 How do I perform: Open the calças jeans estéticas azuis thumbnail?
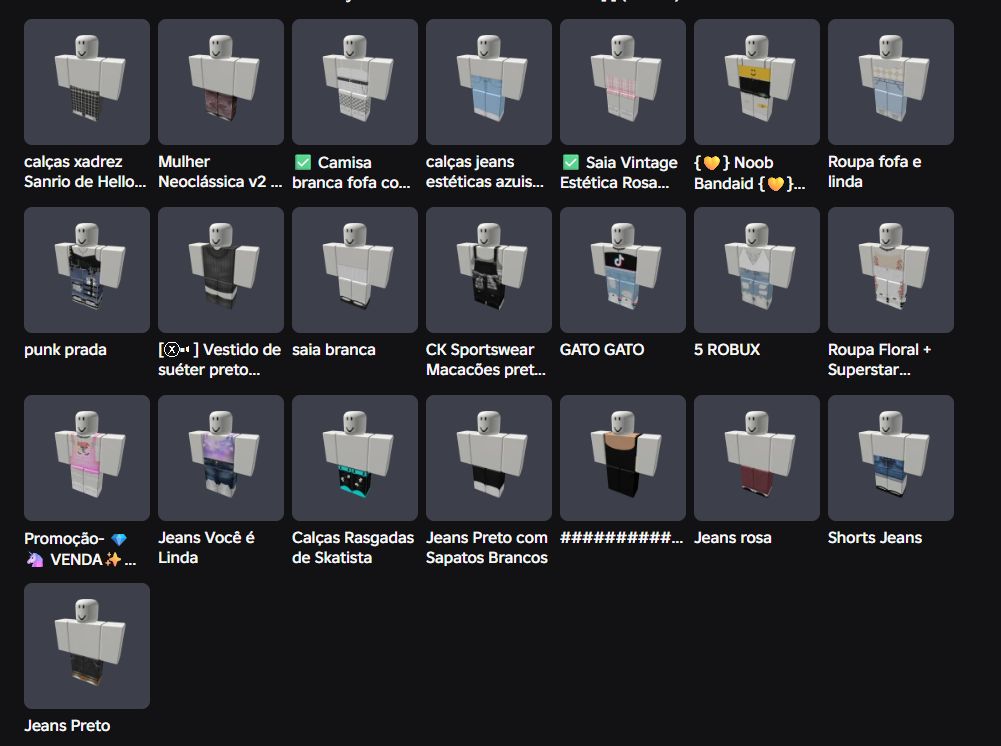(489, 82)
